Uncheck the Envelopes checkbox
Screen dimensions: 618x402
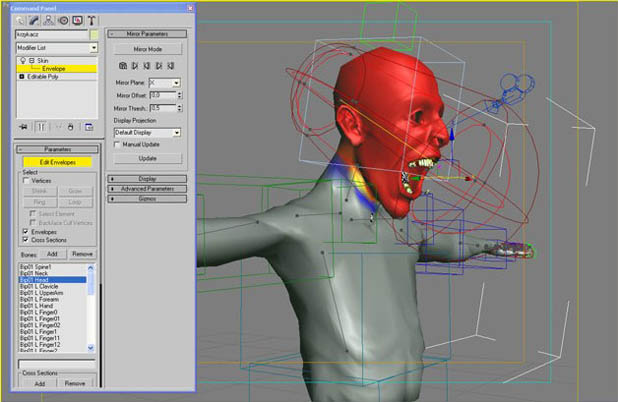pyautogui.click(x=26, y=232)
